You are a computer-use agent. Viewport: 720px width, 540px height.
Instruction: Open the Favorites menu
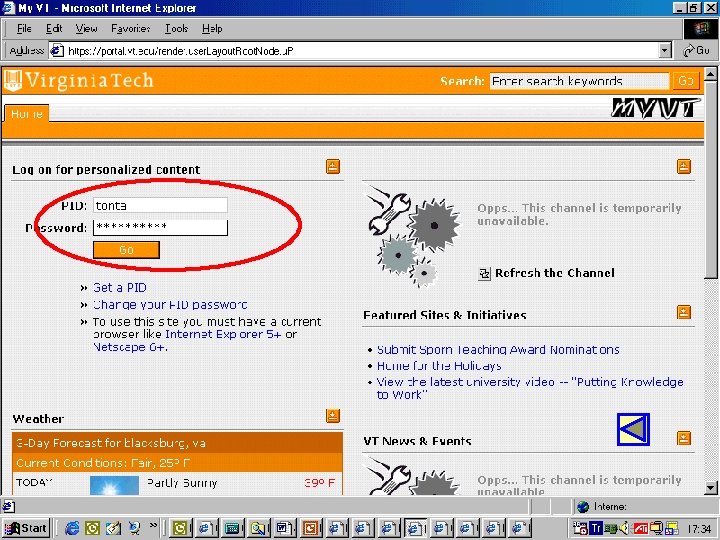130,28
